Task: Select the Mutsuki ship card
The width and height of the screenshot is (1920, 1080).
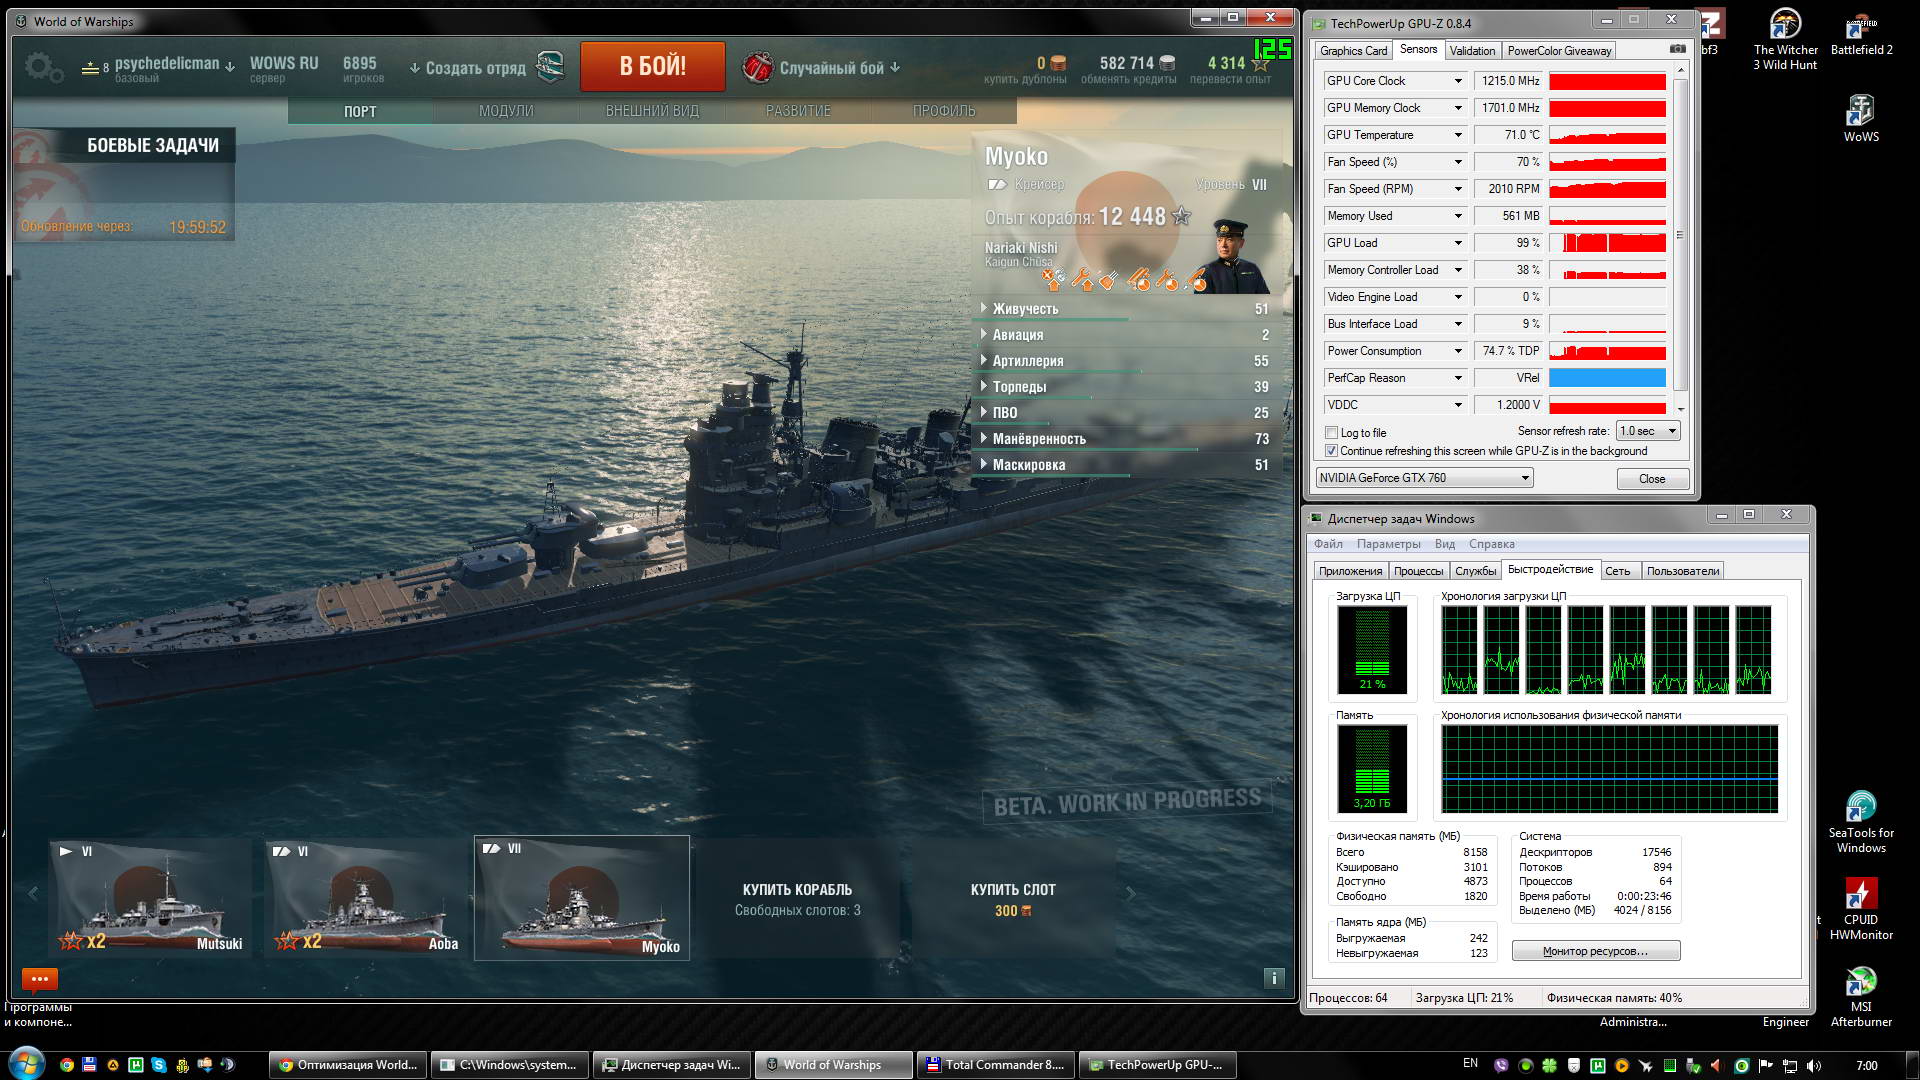Action: pos(150,898)
